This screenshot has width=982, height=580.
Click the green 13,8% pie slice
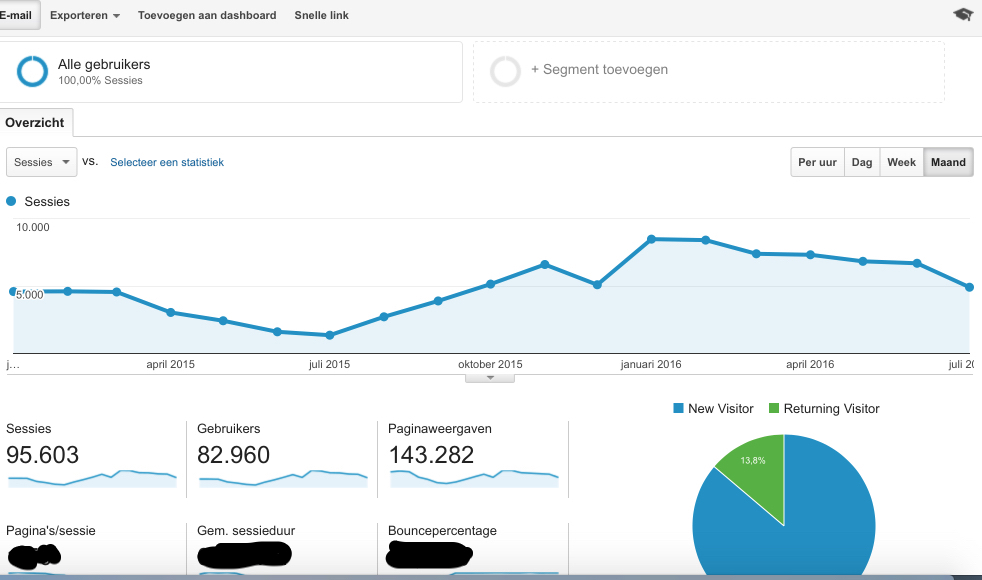757,470
